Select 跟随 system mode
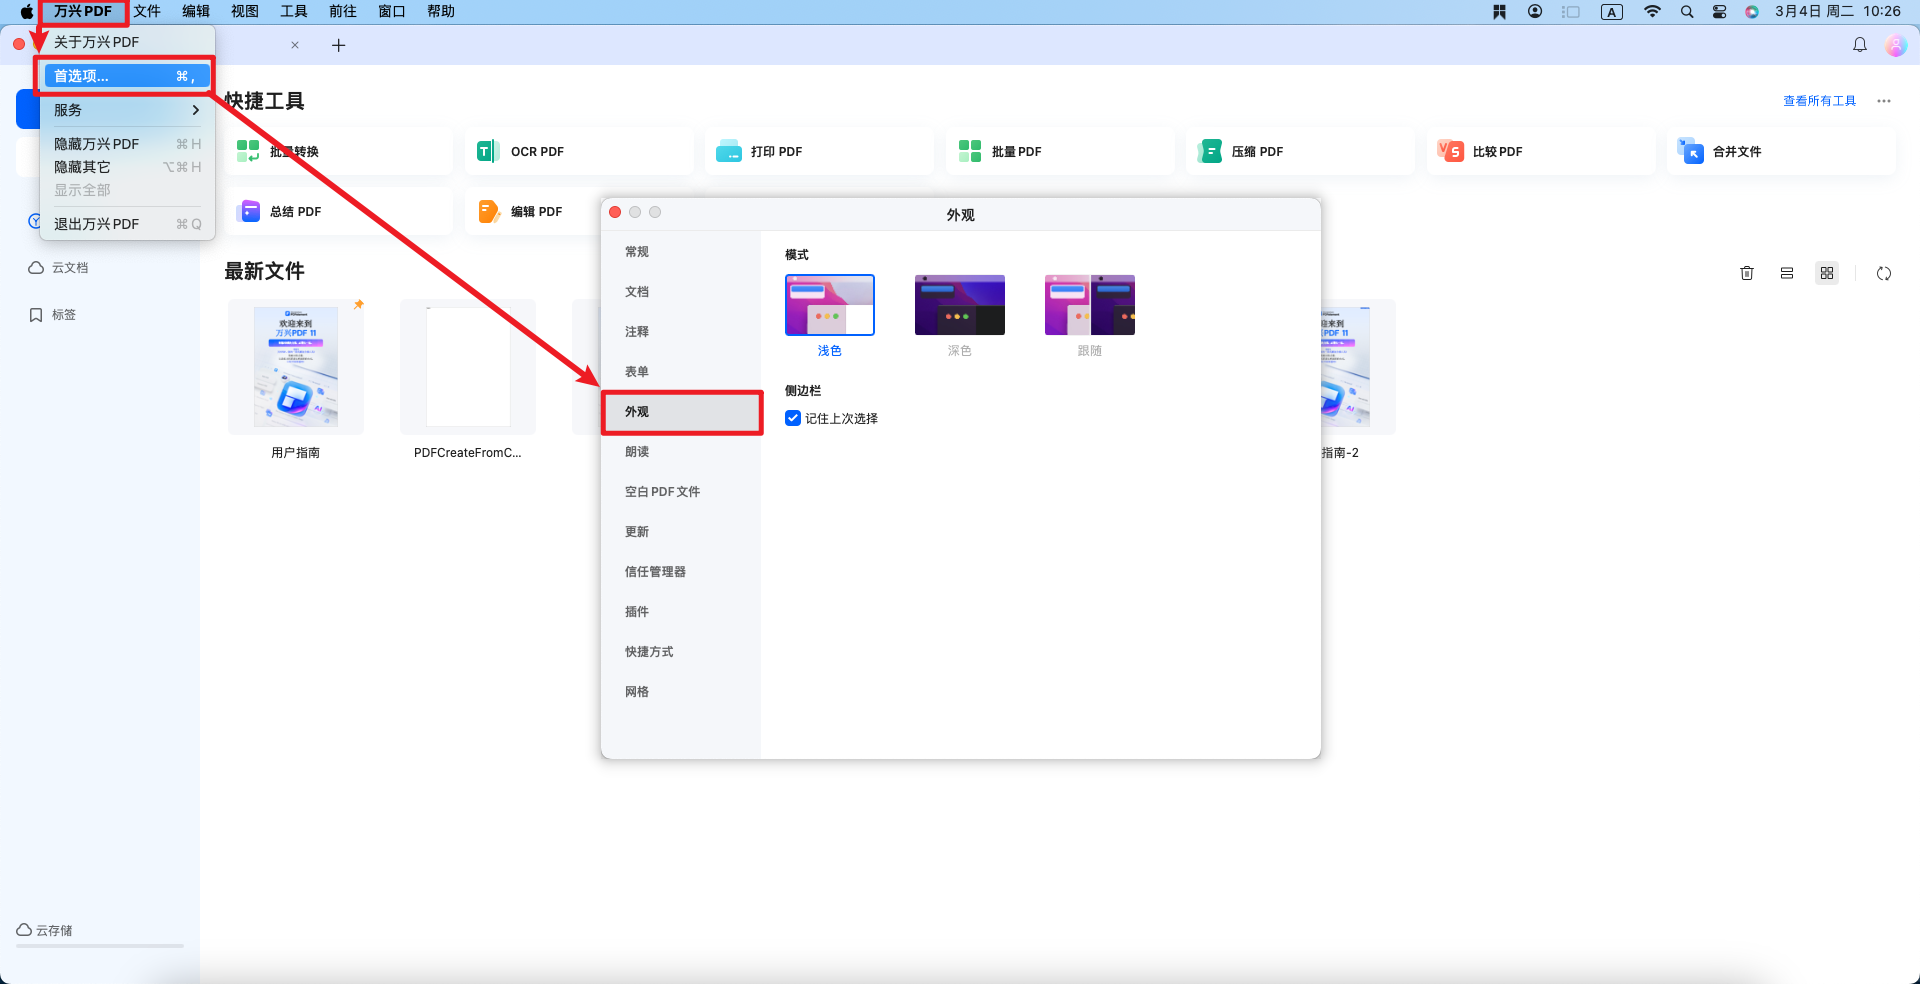 [x=1089, y=305]
